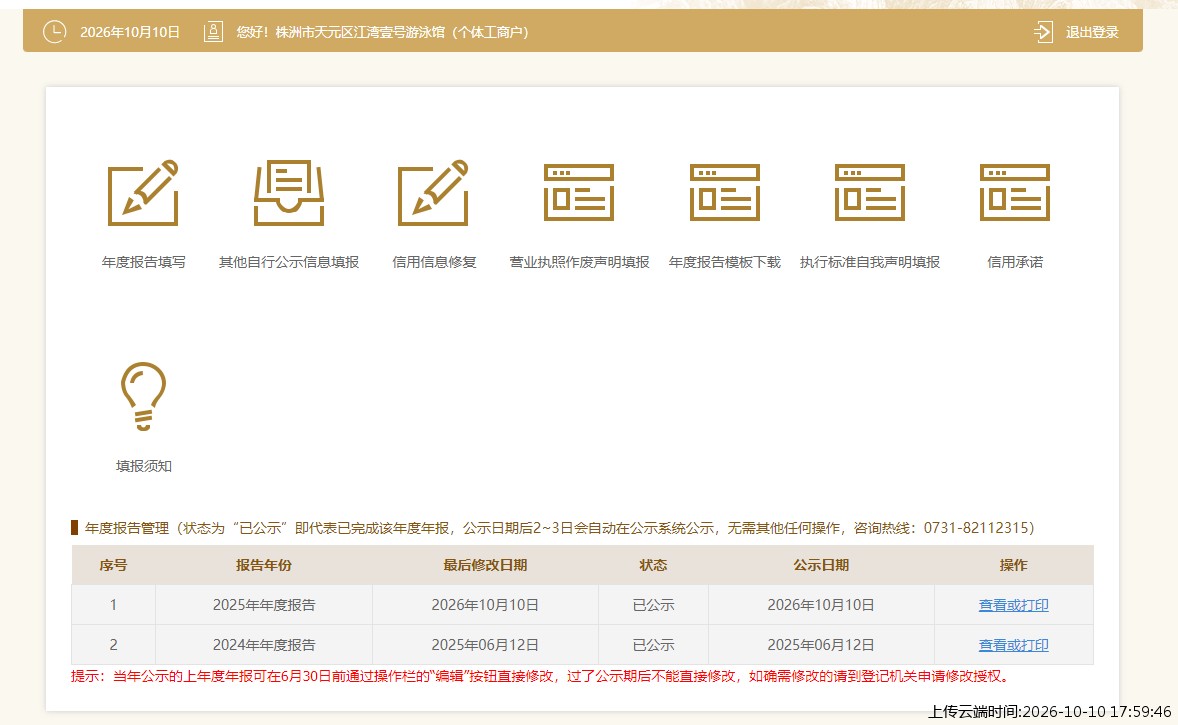
Task: Click the 序号 column header
Action: point(113,565)
